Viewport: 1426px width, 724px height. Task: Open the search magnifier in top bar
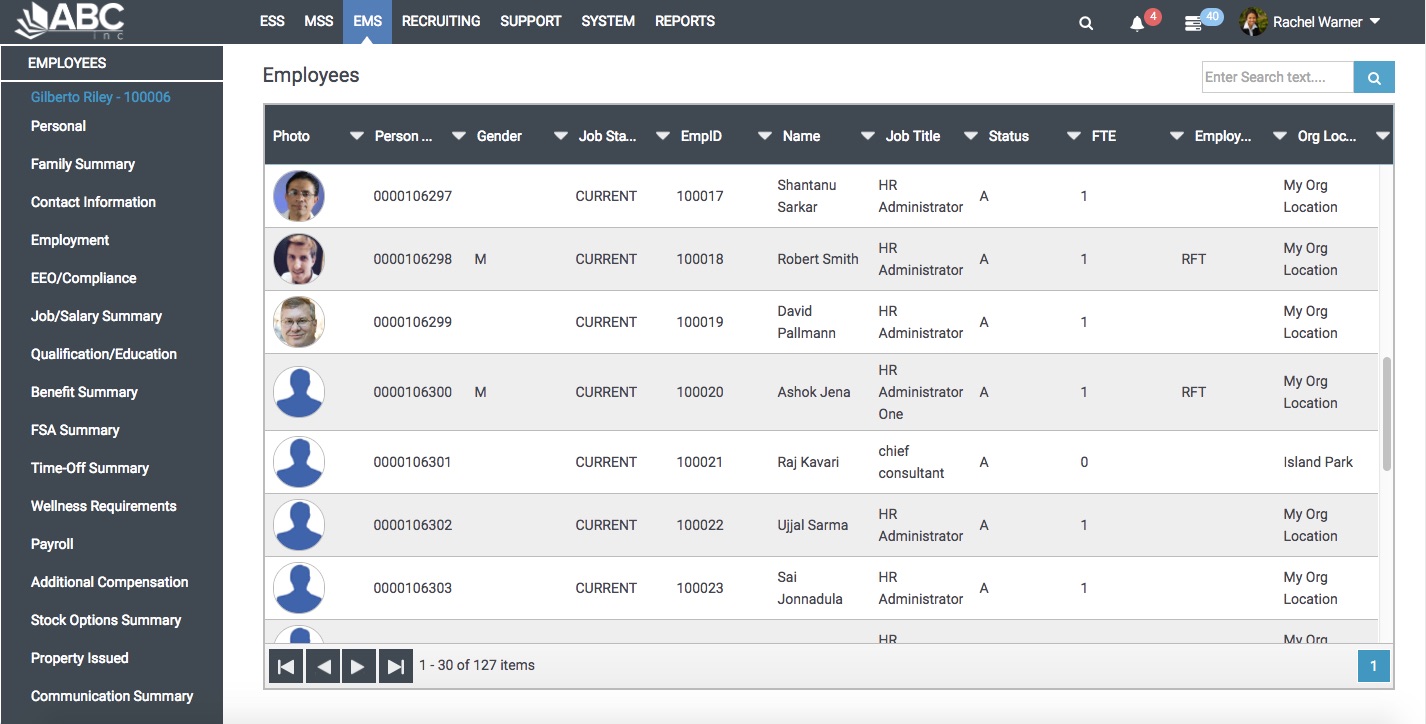click(x=1086, y=23)
